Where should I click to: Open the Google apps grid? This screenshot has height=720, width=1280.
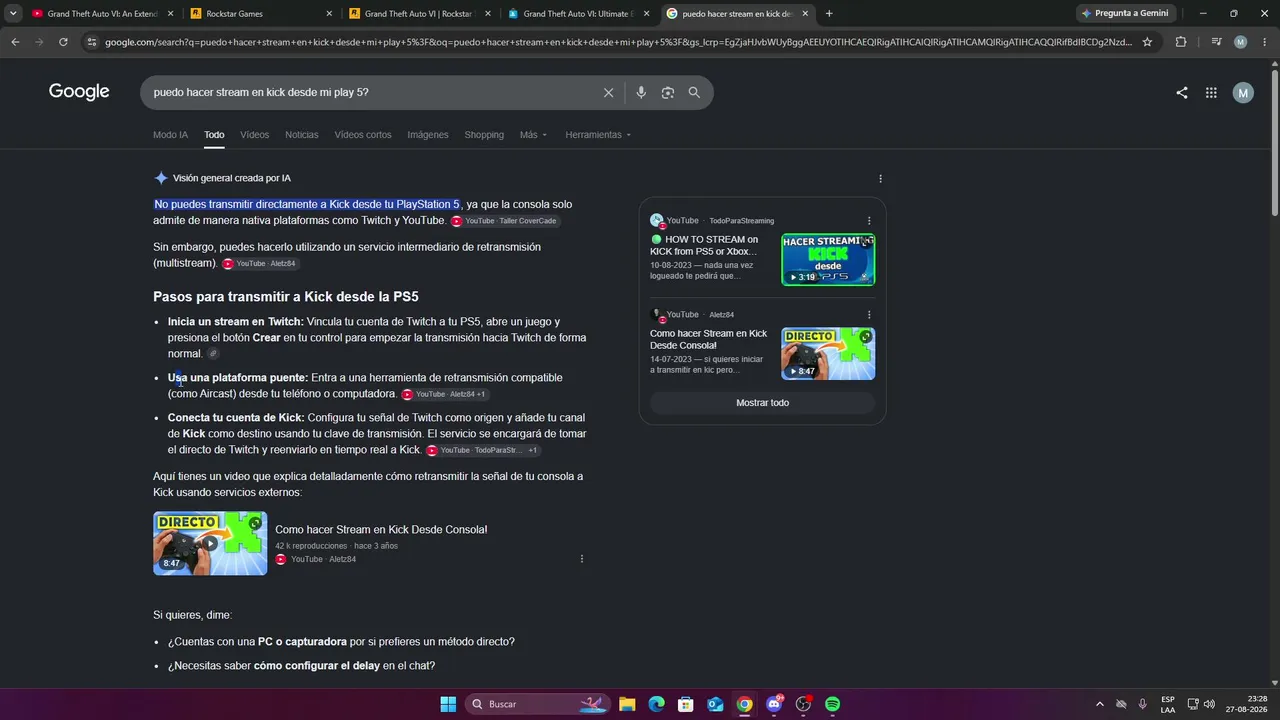click(x=1211, y=93)
